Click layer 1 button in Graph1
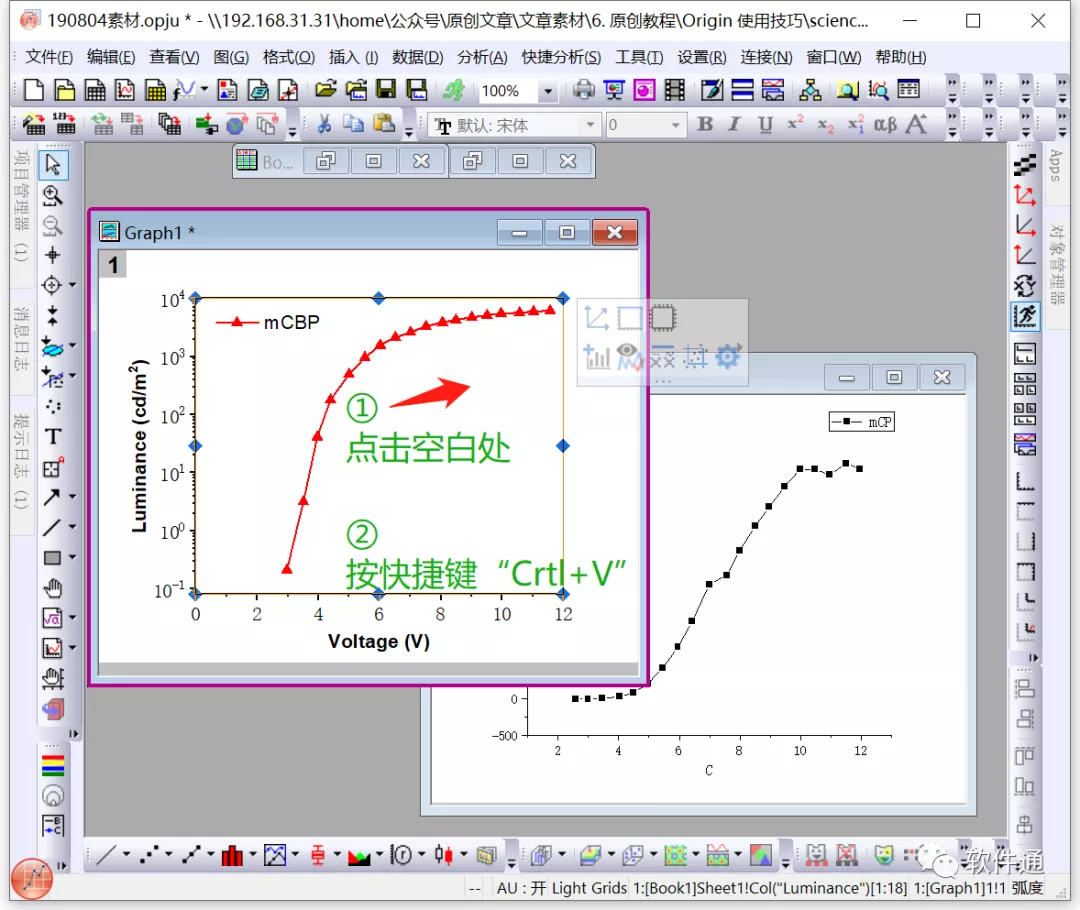This screenshot has height=910, width=1080. (113, 265)
